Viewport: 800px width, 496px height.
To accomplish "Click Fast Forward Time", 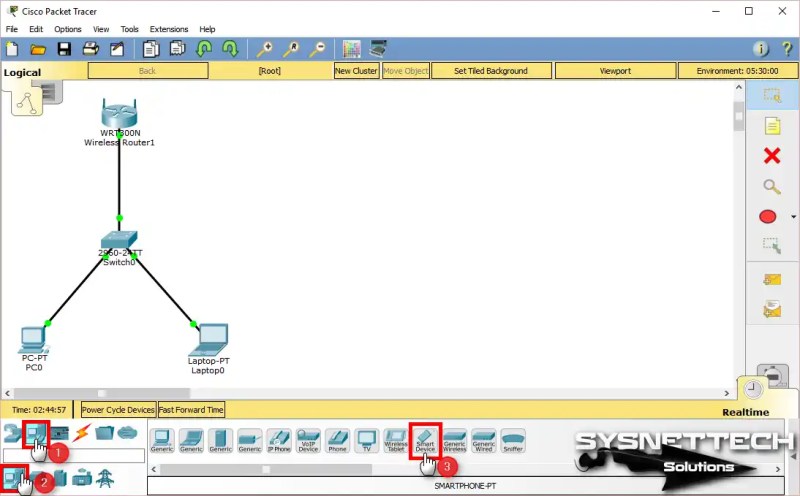I will [191, 410].
